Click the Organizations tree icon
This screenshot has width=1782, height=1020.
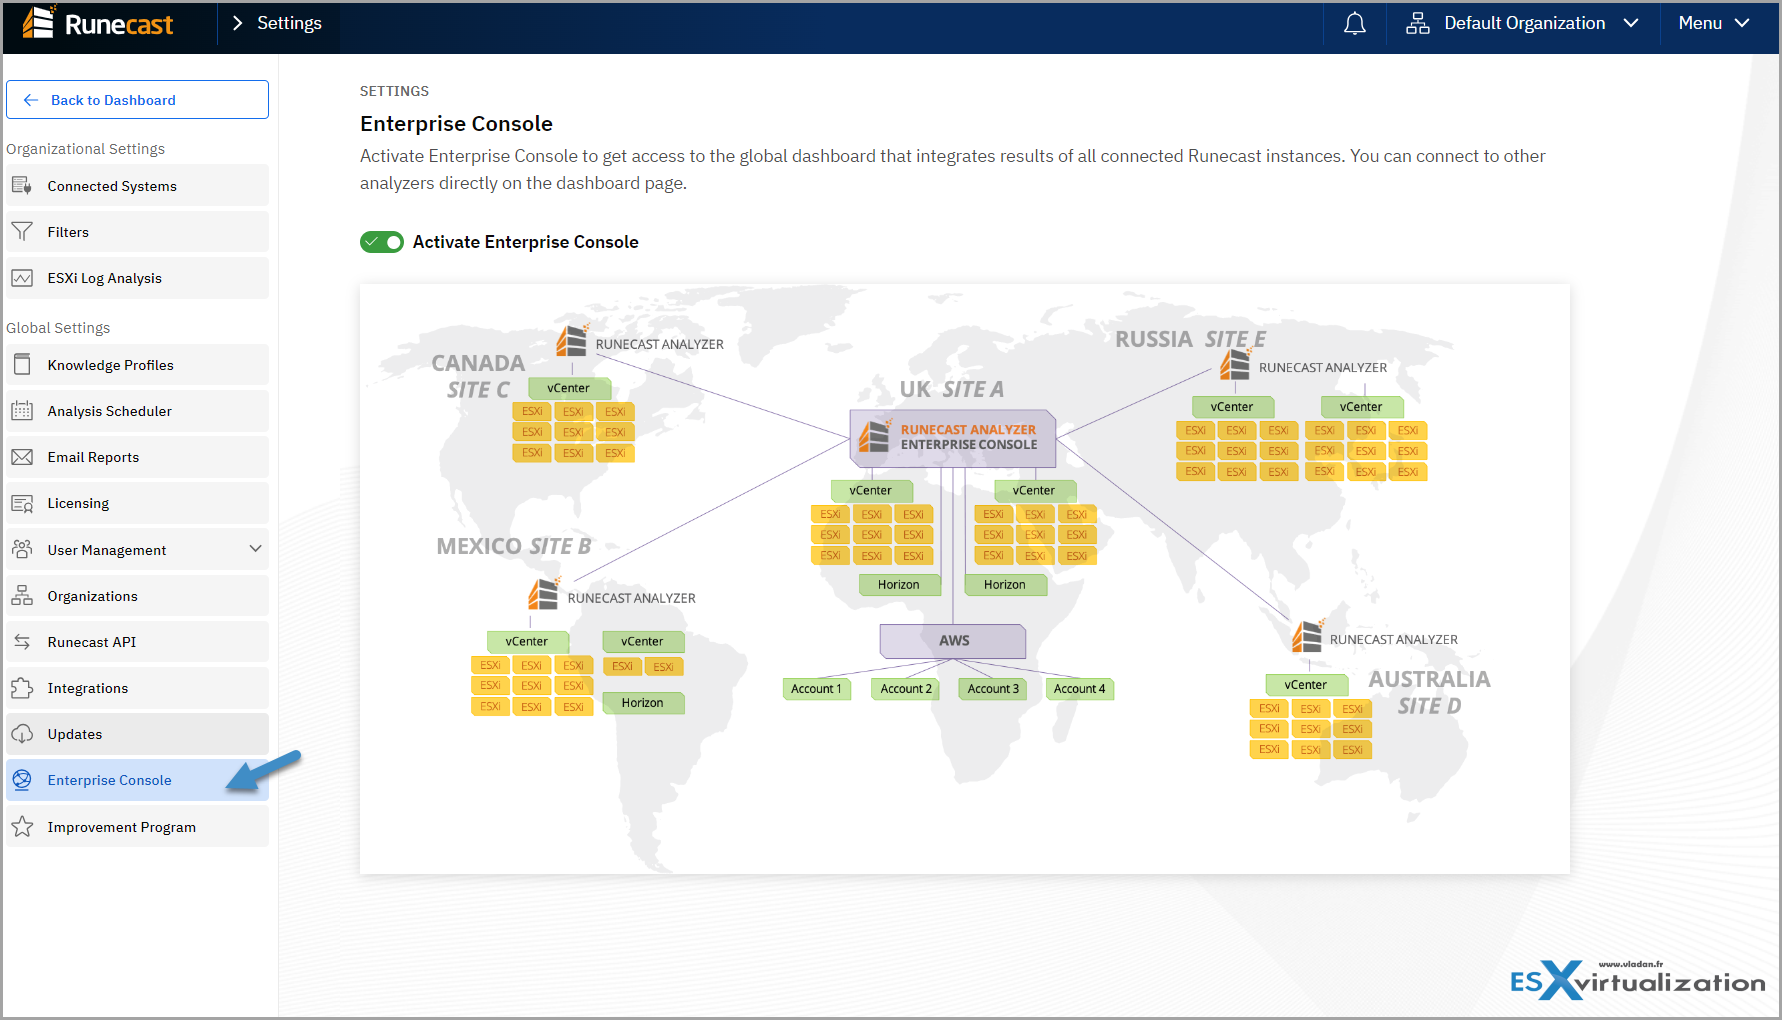pos(22,596)
